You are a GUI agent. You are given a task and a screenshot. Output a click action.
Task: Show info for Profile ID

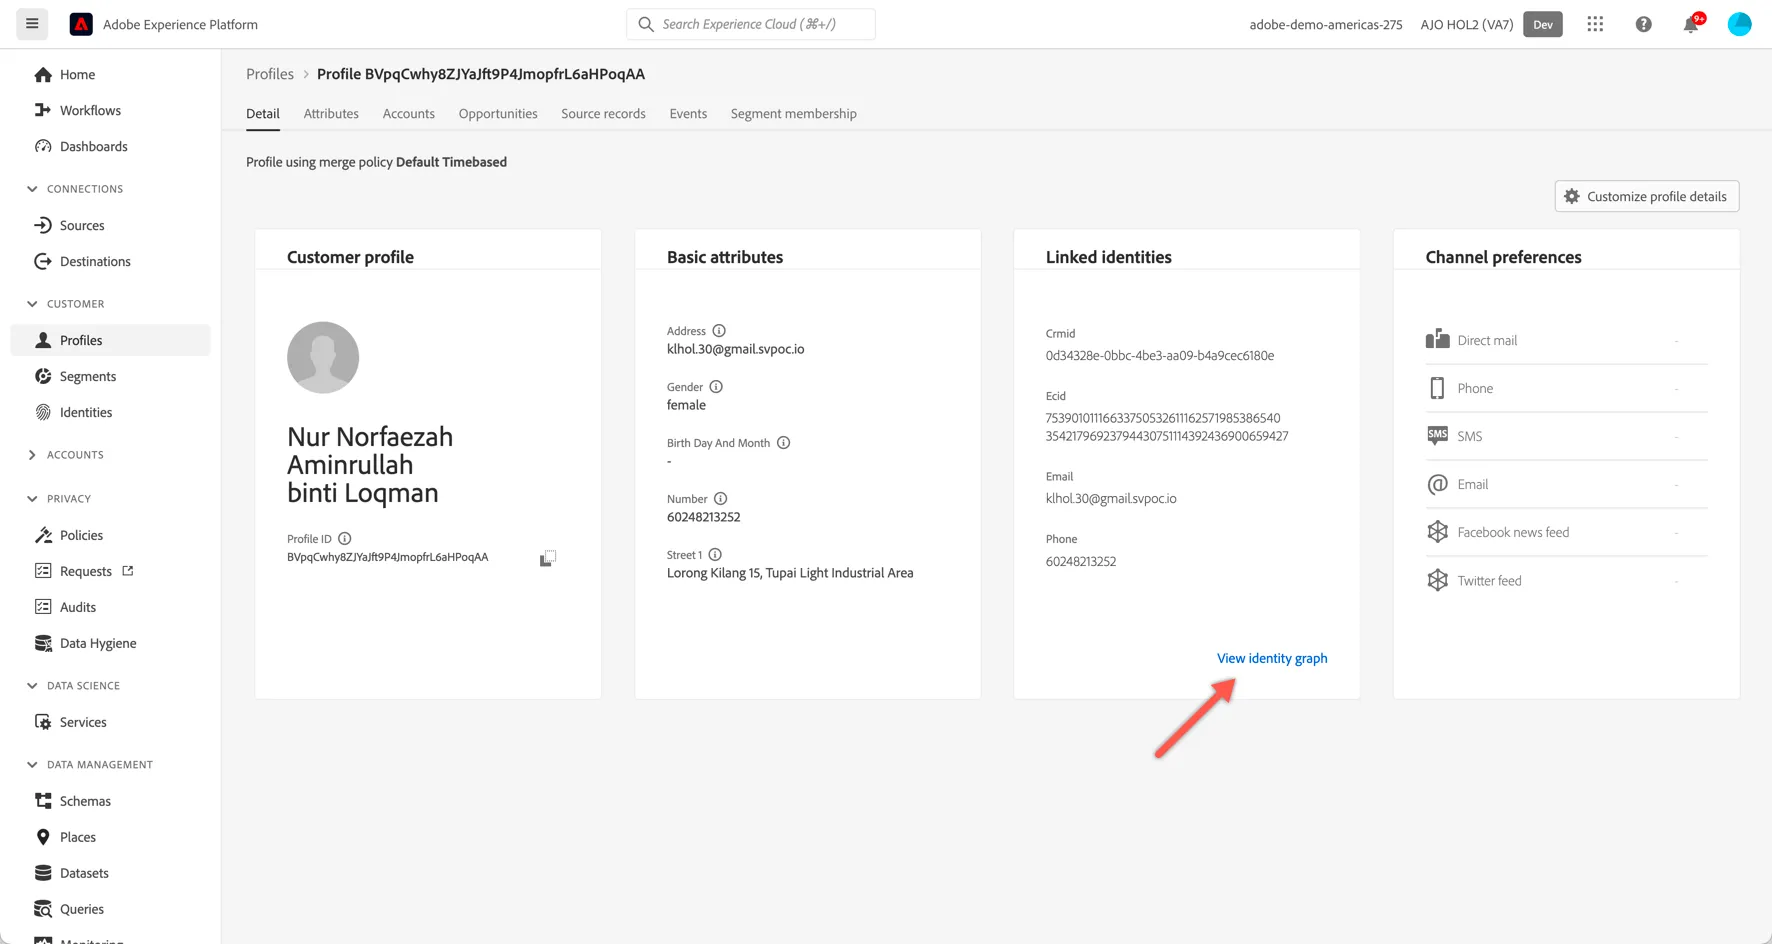click(x=344, y=539)
